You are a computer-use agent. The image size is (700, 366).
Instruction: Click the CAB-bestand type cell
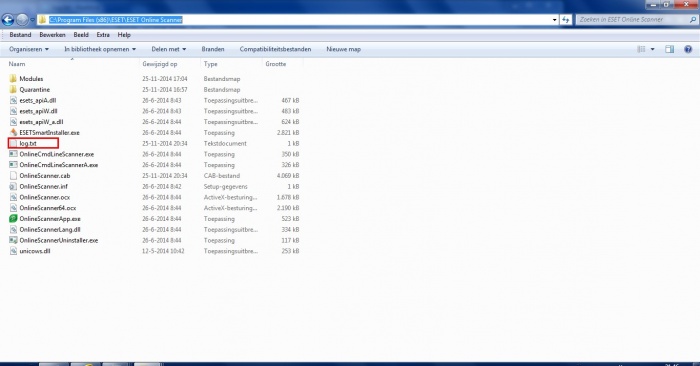221,175
